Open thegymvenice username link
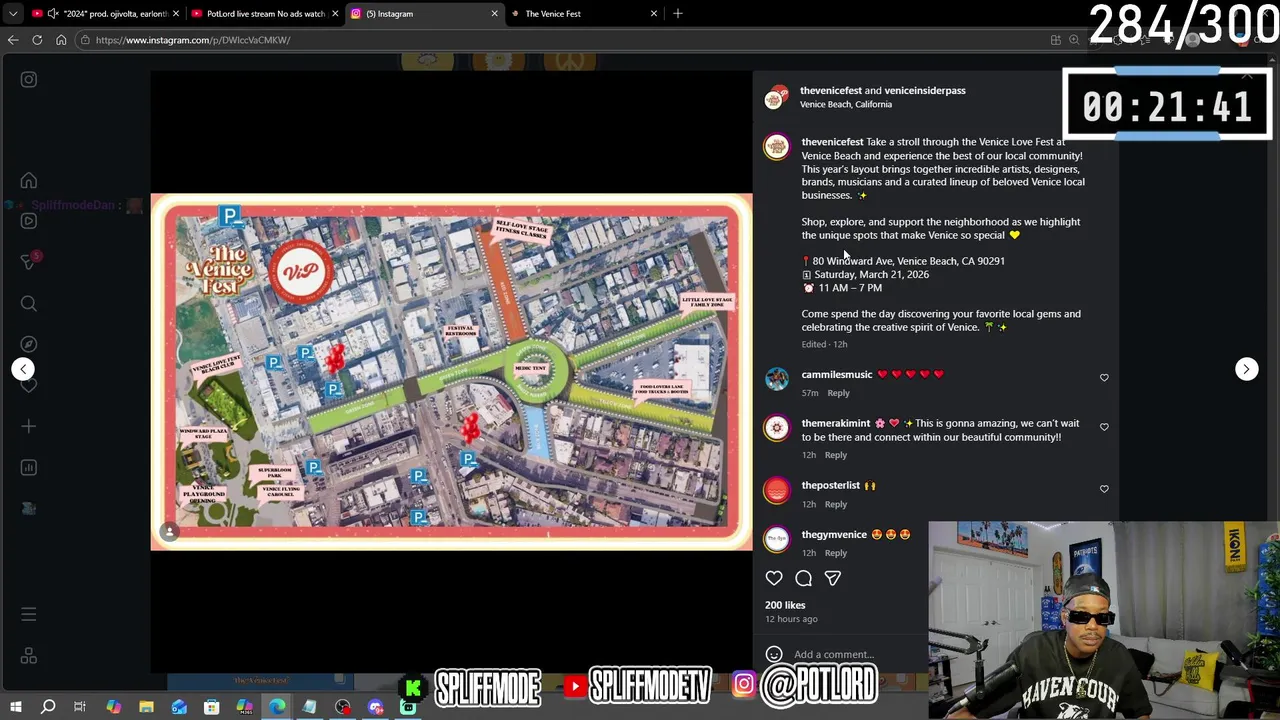Viewport: 1280px width, 720px height. click(x=834, y=534)
